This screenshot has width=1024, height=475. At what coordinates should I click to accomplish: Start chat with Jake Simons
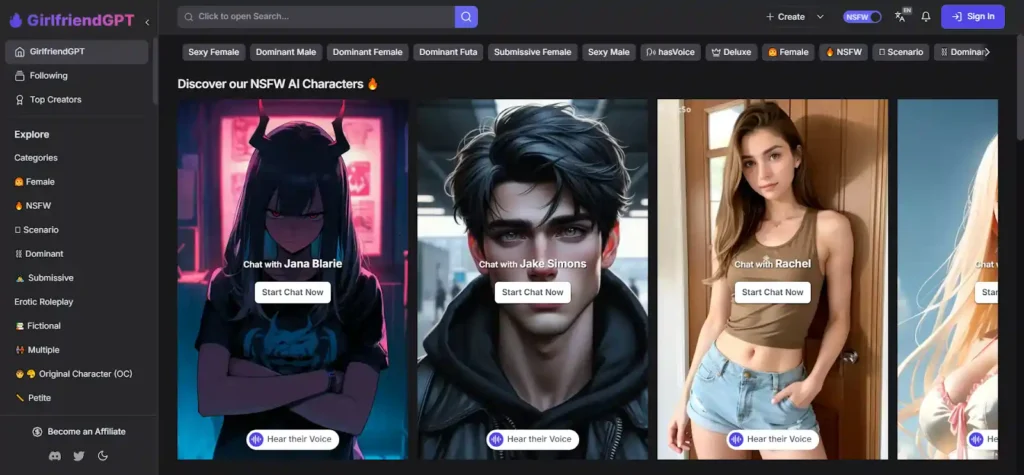click(x=532, y=292)
